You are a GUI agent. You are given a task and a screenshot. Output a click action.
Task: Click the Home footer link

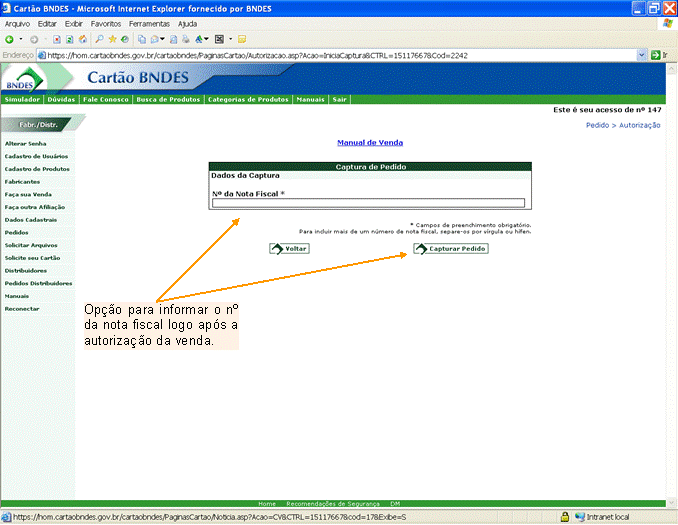(267, 504)
